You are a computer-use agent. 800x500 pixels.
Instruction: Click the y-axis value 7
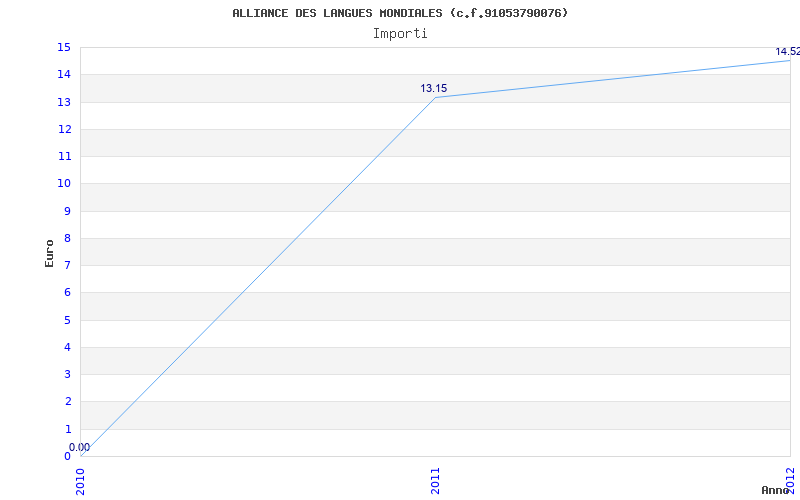tap(67, 265)
